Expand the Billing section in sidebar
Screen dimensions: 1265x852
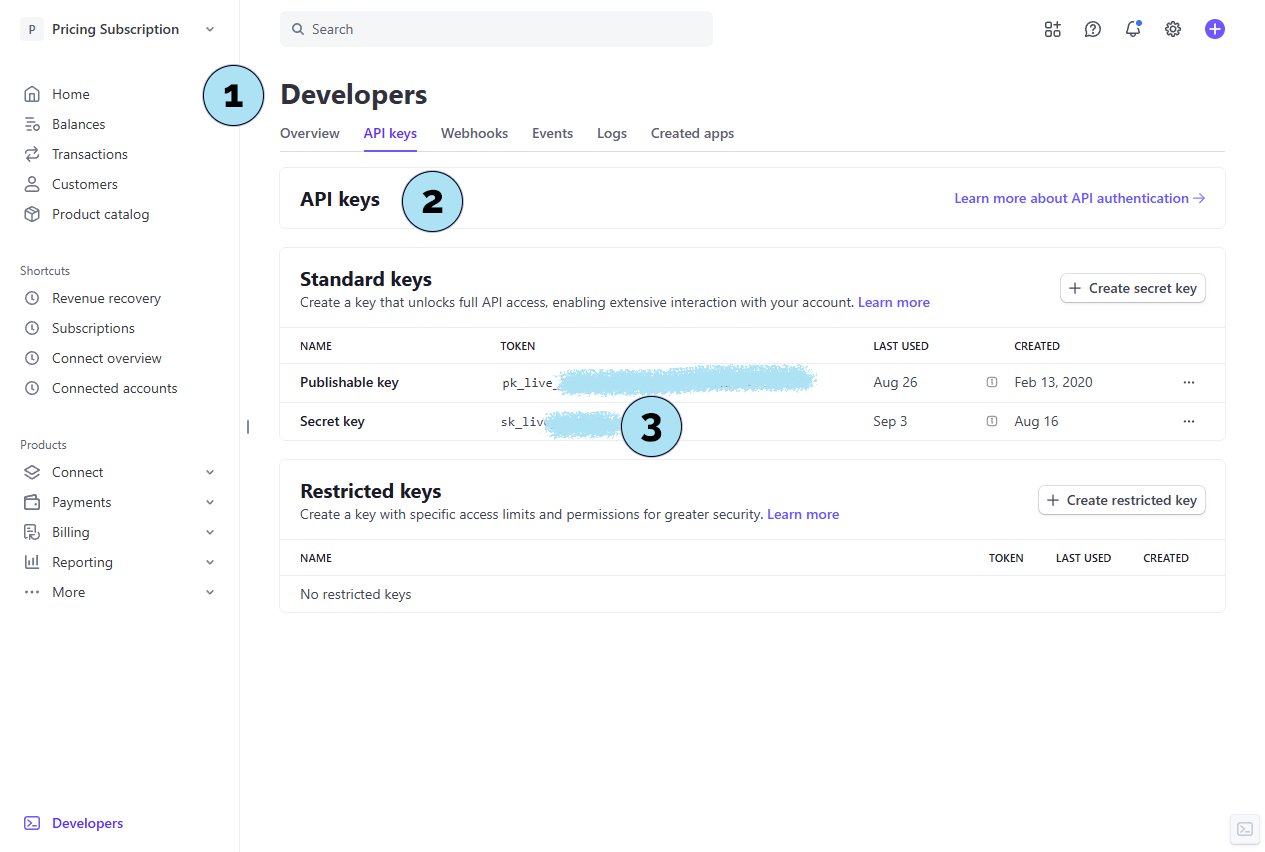(x=120, y=532)
